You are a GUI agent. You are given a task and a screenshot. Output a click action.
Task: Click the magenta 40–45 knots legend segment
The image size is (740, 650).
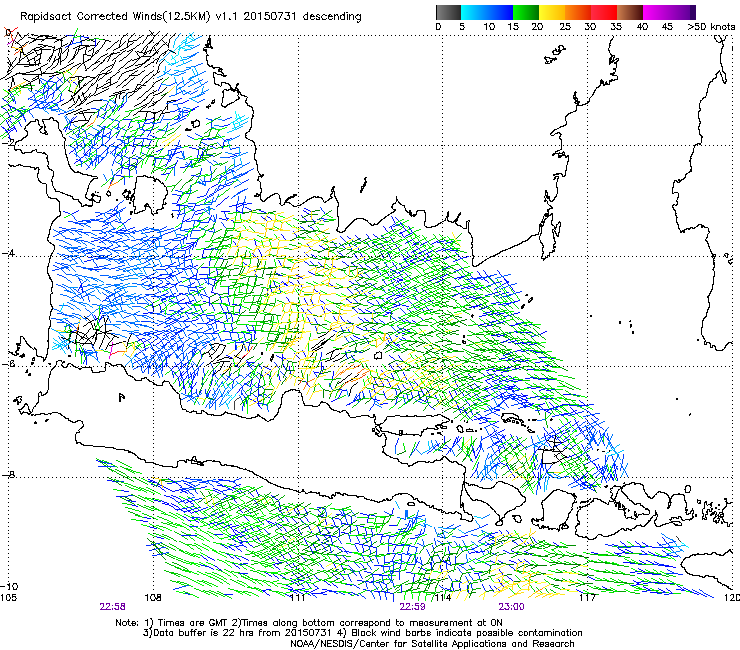click(x=656, y=12)
